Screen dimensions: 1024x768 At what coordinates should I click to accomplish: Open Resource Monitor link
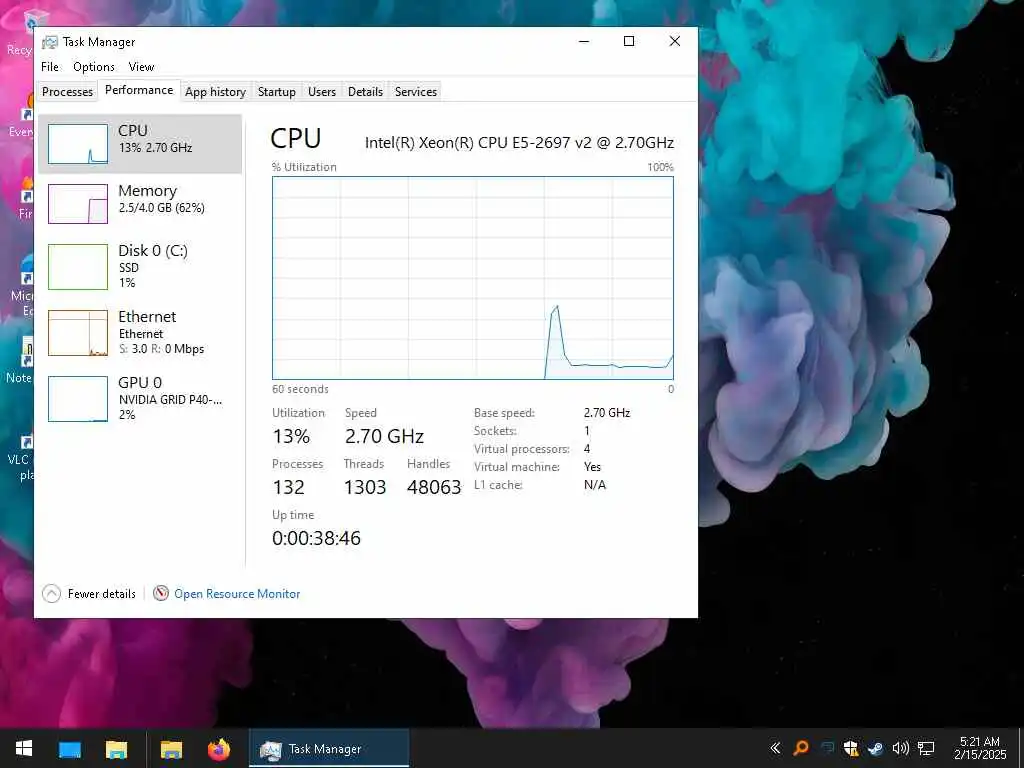237,594
